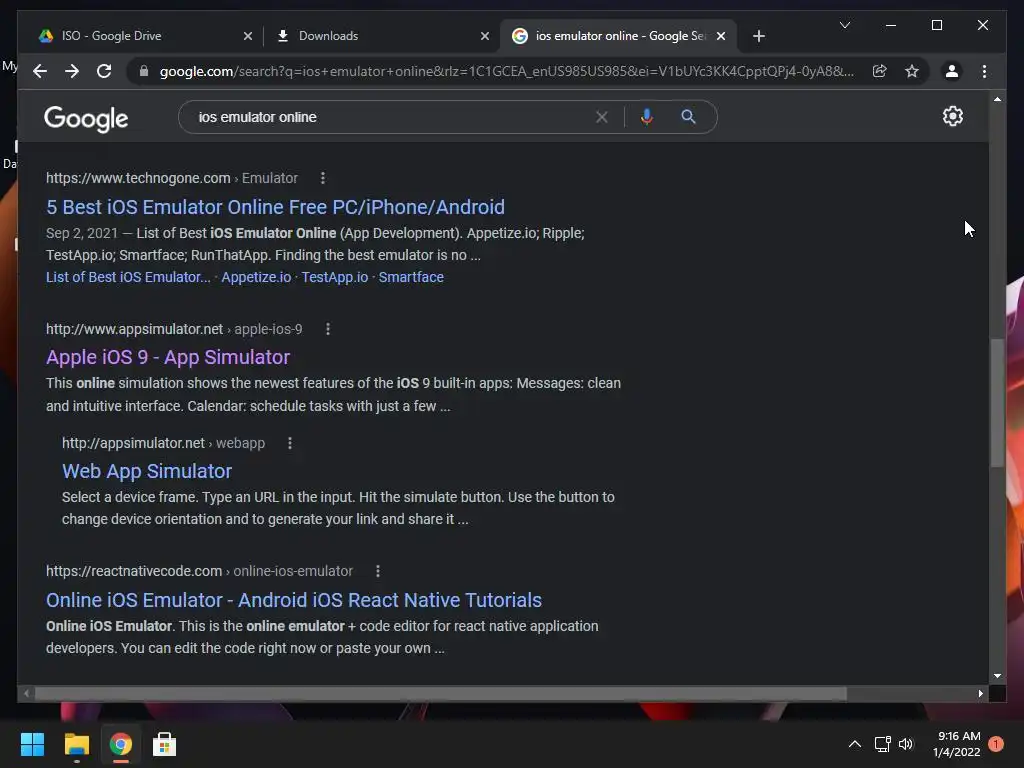This screenshot has height=768, width=1024.
Task: Open network settings from the tray
Action: pos(882,744)
